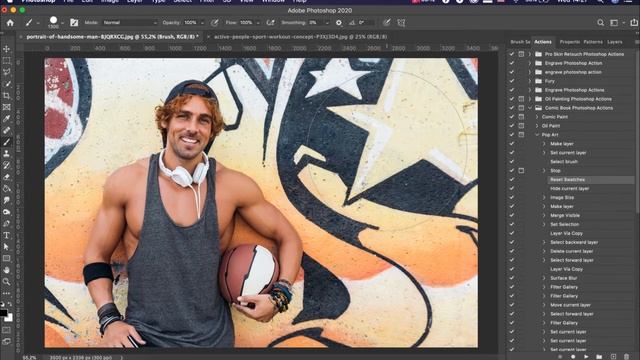Click the Begin recording button in Actions
Screen dimensions: 640x360
click(x=573, y=357)
